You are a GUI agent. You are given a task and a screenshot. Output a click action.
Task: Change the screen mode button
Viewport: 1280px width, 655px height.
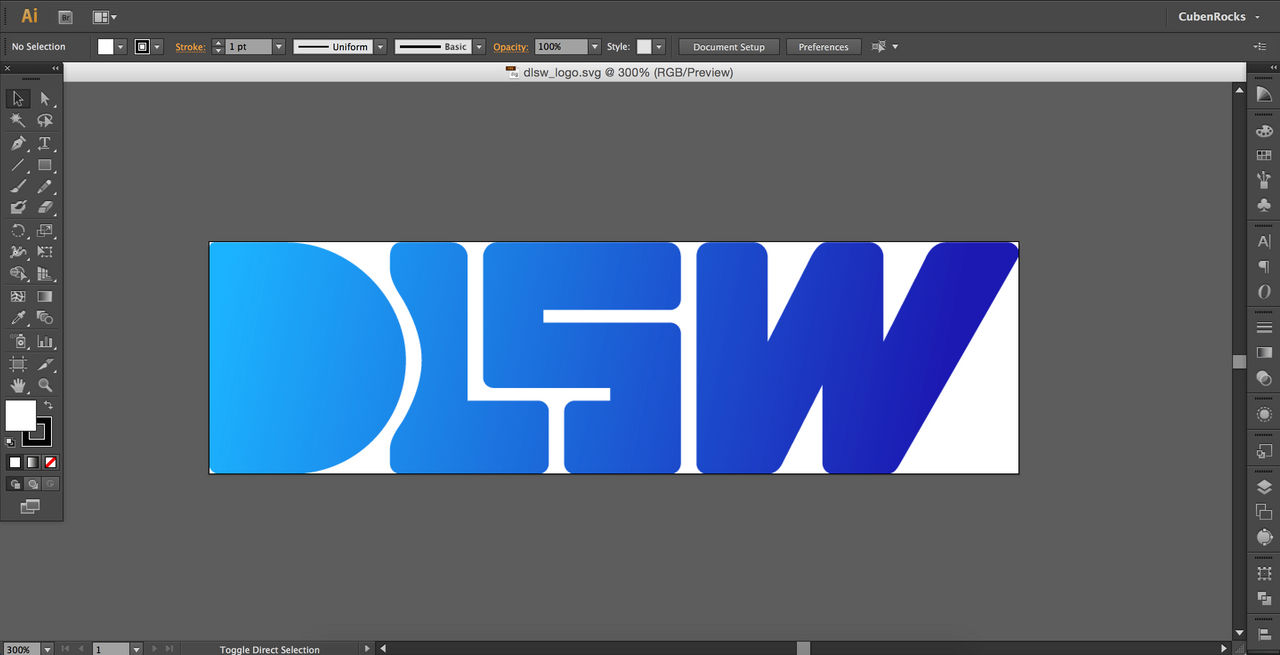(30, 507)
